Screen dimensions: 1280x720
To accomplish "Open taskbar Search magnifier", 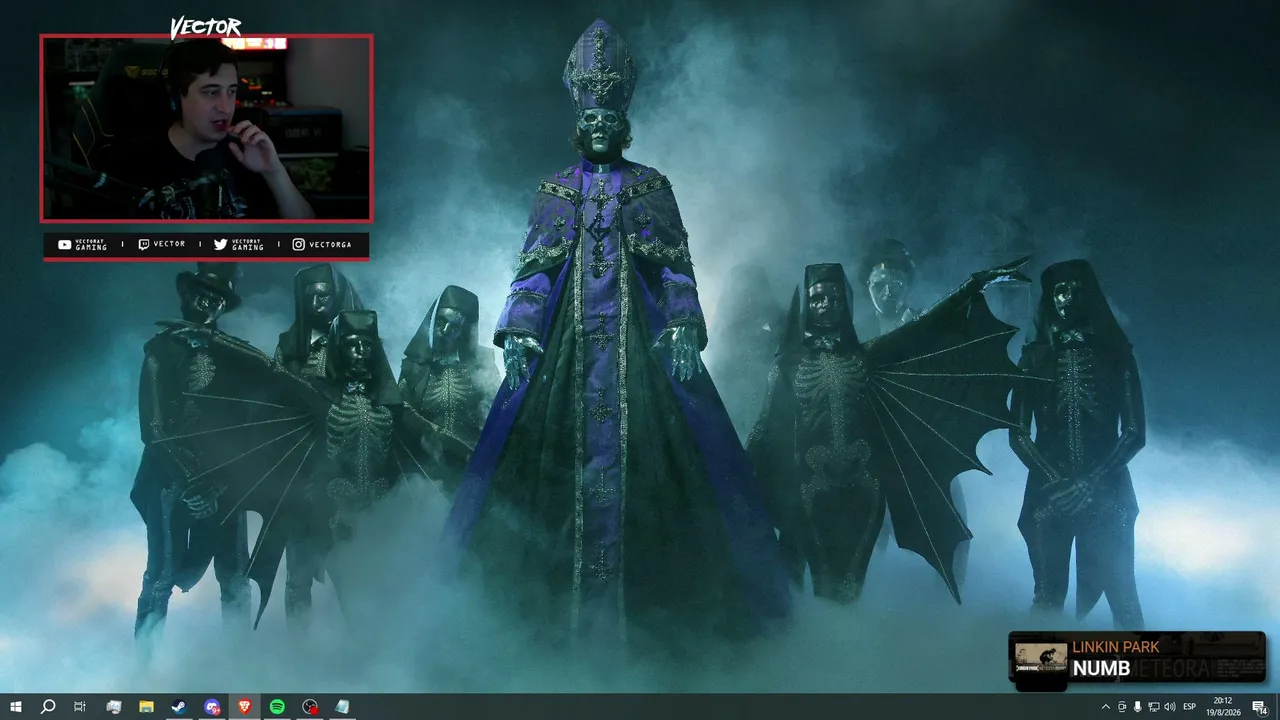I will (x=48, y=707).
